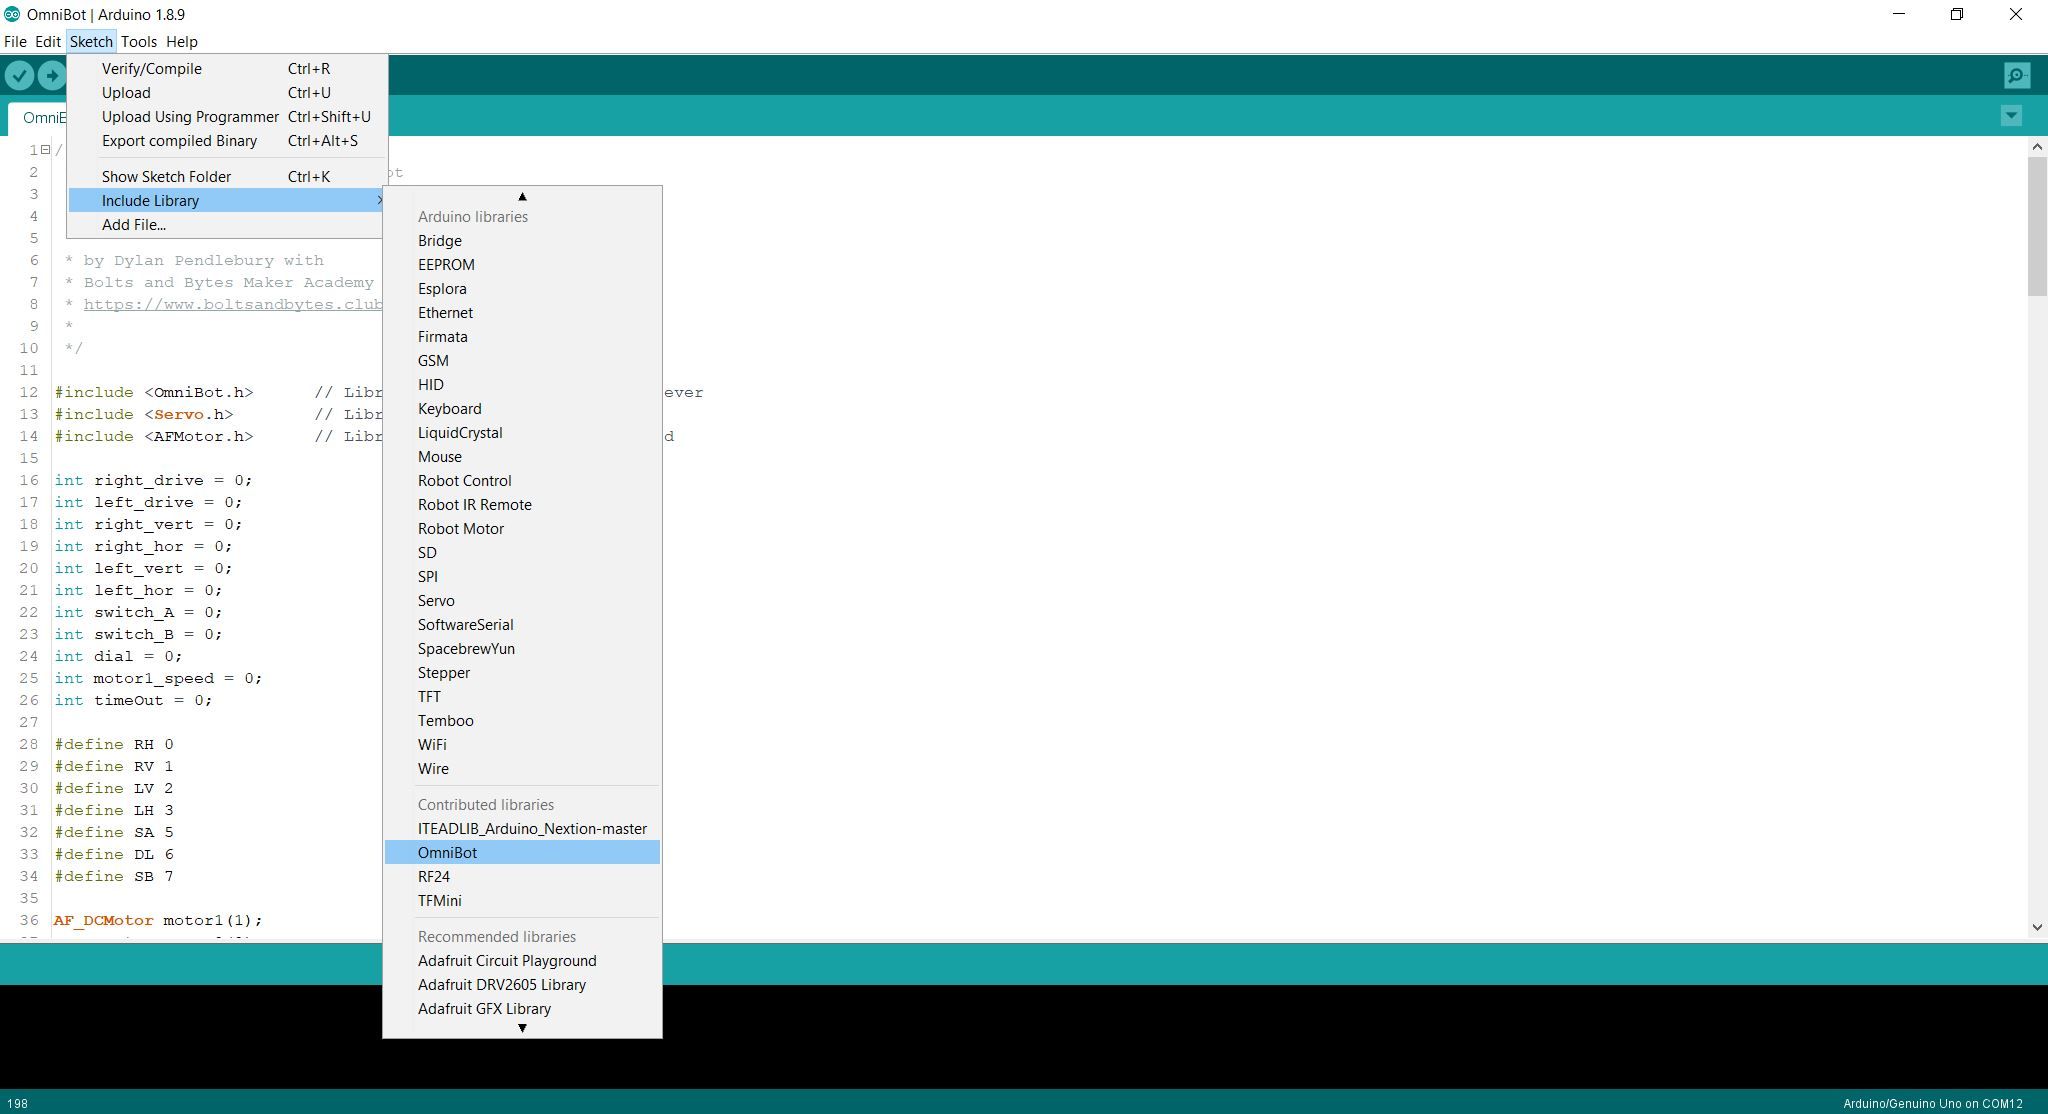Select OmniBot from Contributed libraries

point(447,853)
